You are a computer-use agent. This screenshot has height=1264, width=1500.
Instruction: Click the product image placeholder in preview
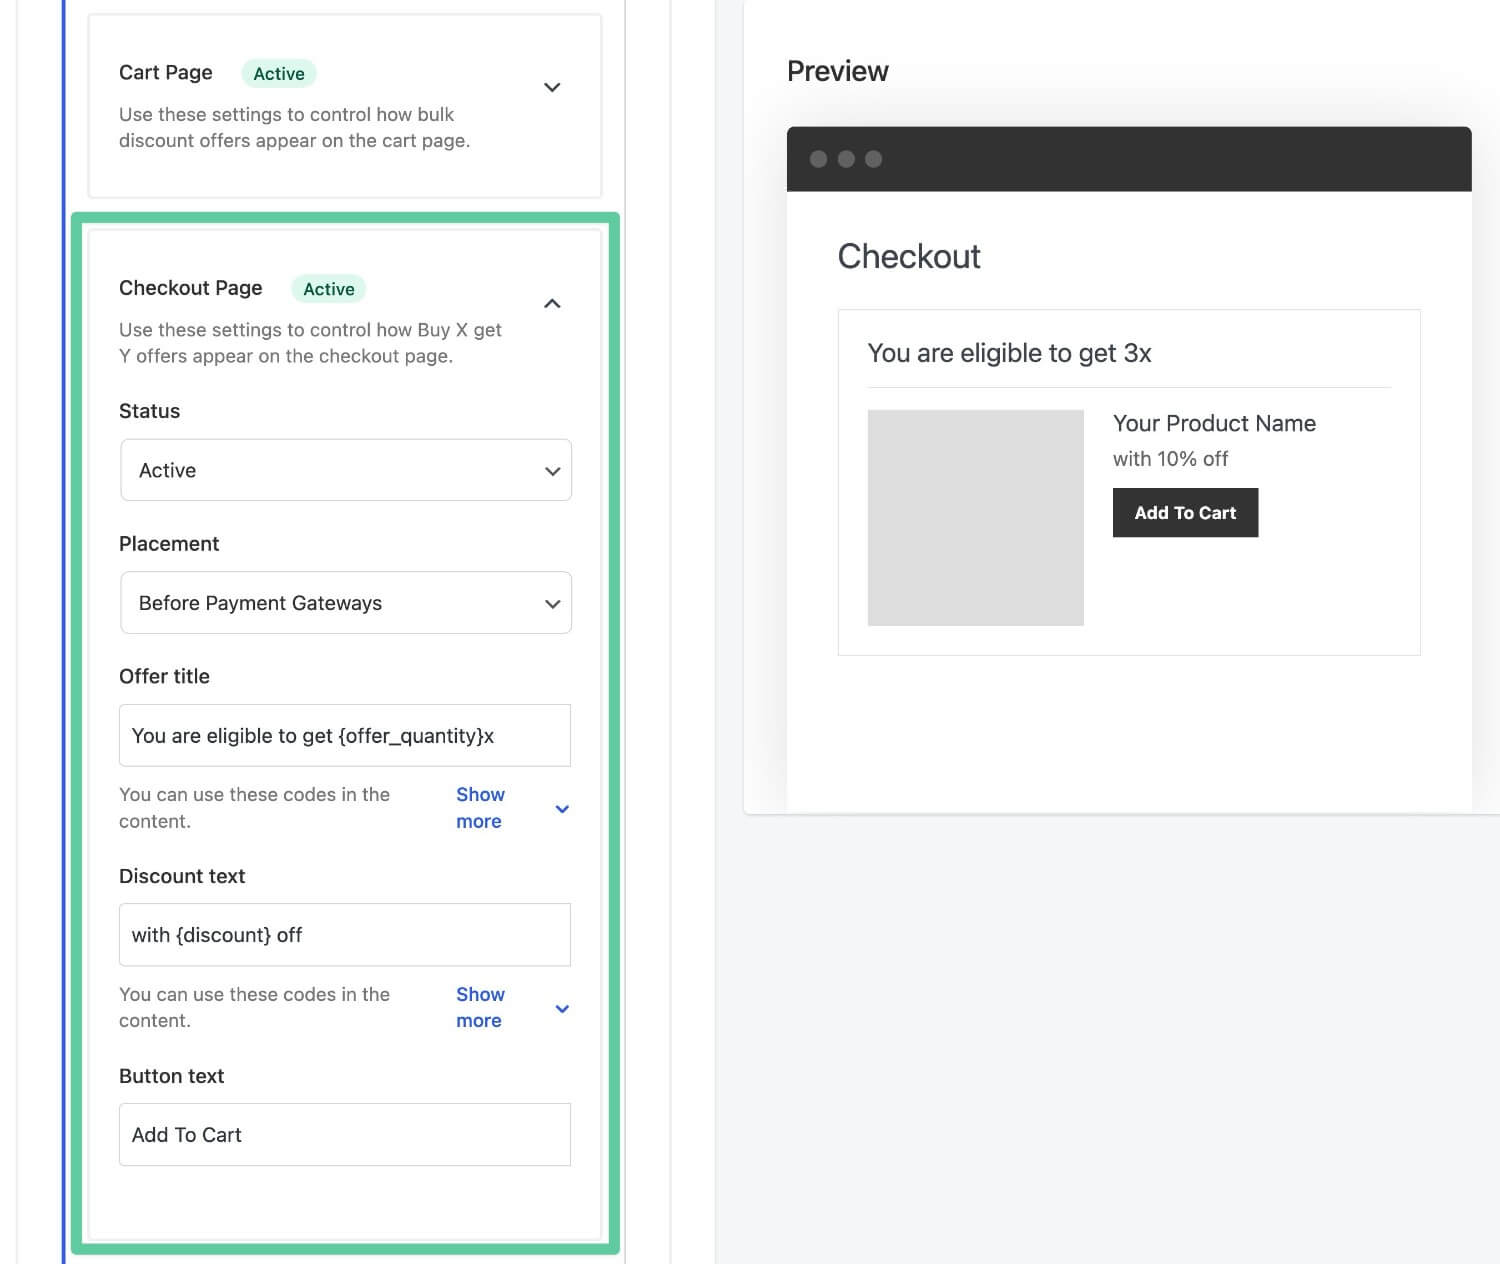click(976, 518)
